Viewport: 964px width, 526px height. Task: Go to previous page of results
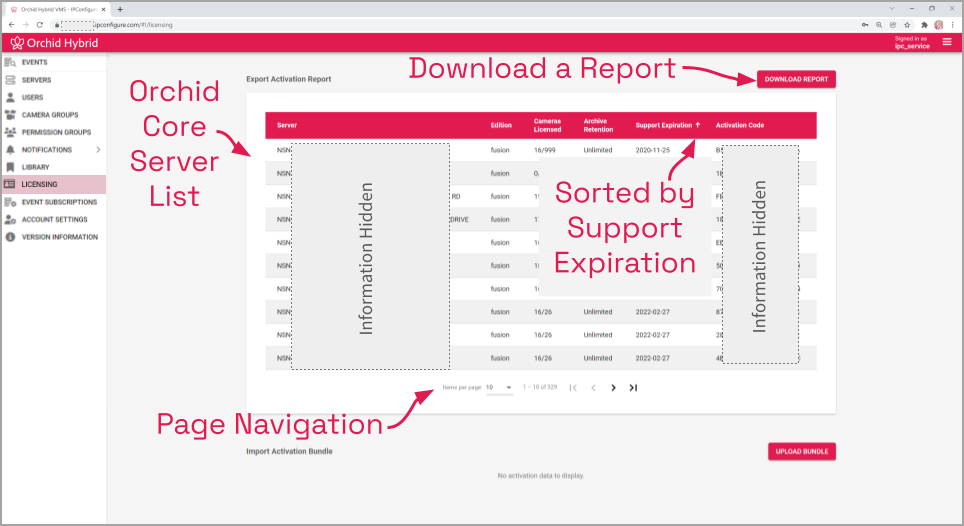click(x=593, y=388)
